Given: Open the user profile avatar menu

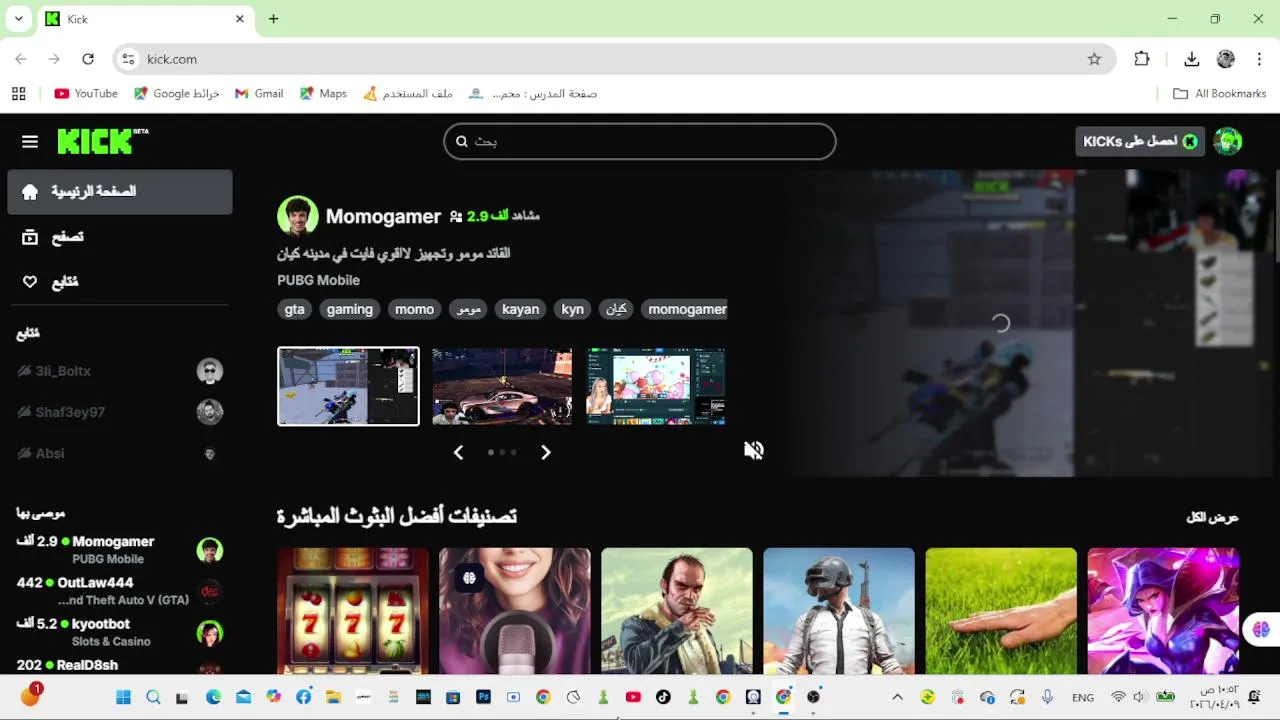Looking at the screenshot, I should point(1228,141).
